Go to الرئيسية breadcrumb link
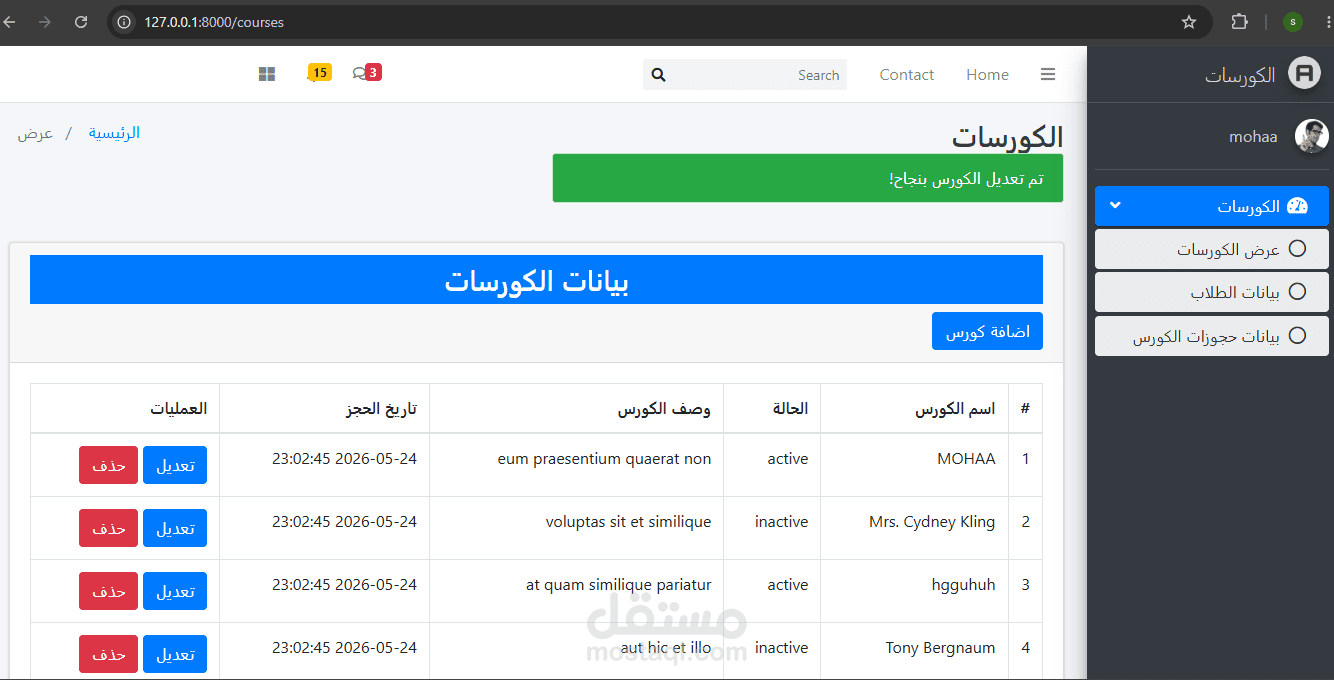The height and width of the screenshot is (680, 1334). [114, 133]
